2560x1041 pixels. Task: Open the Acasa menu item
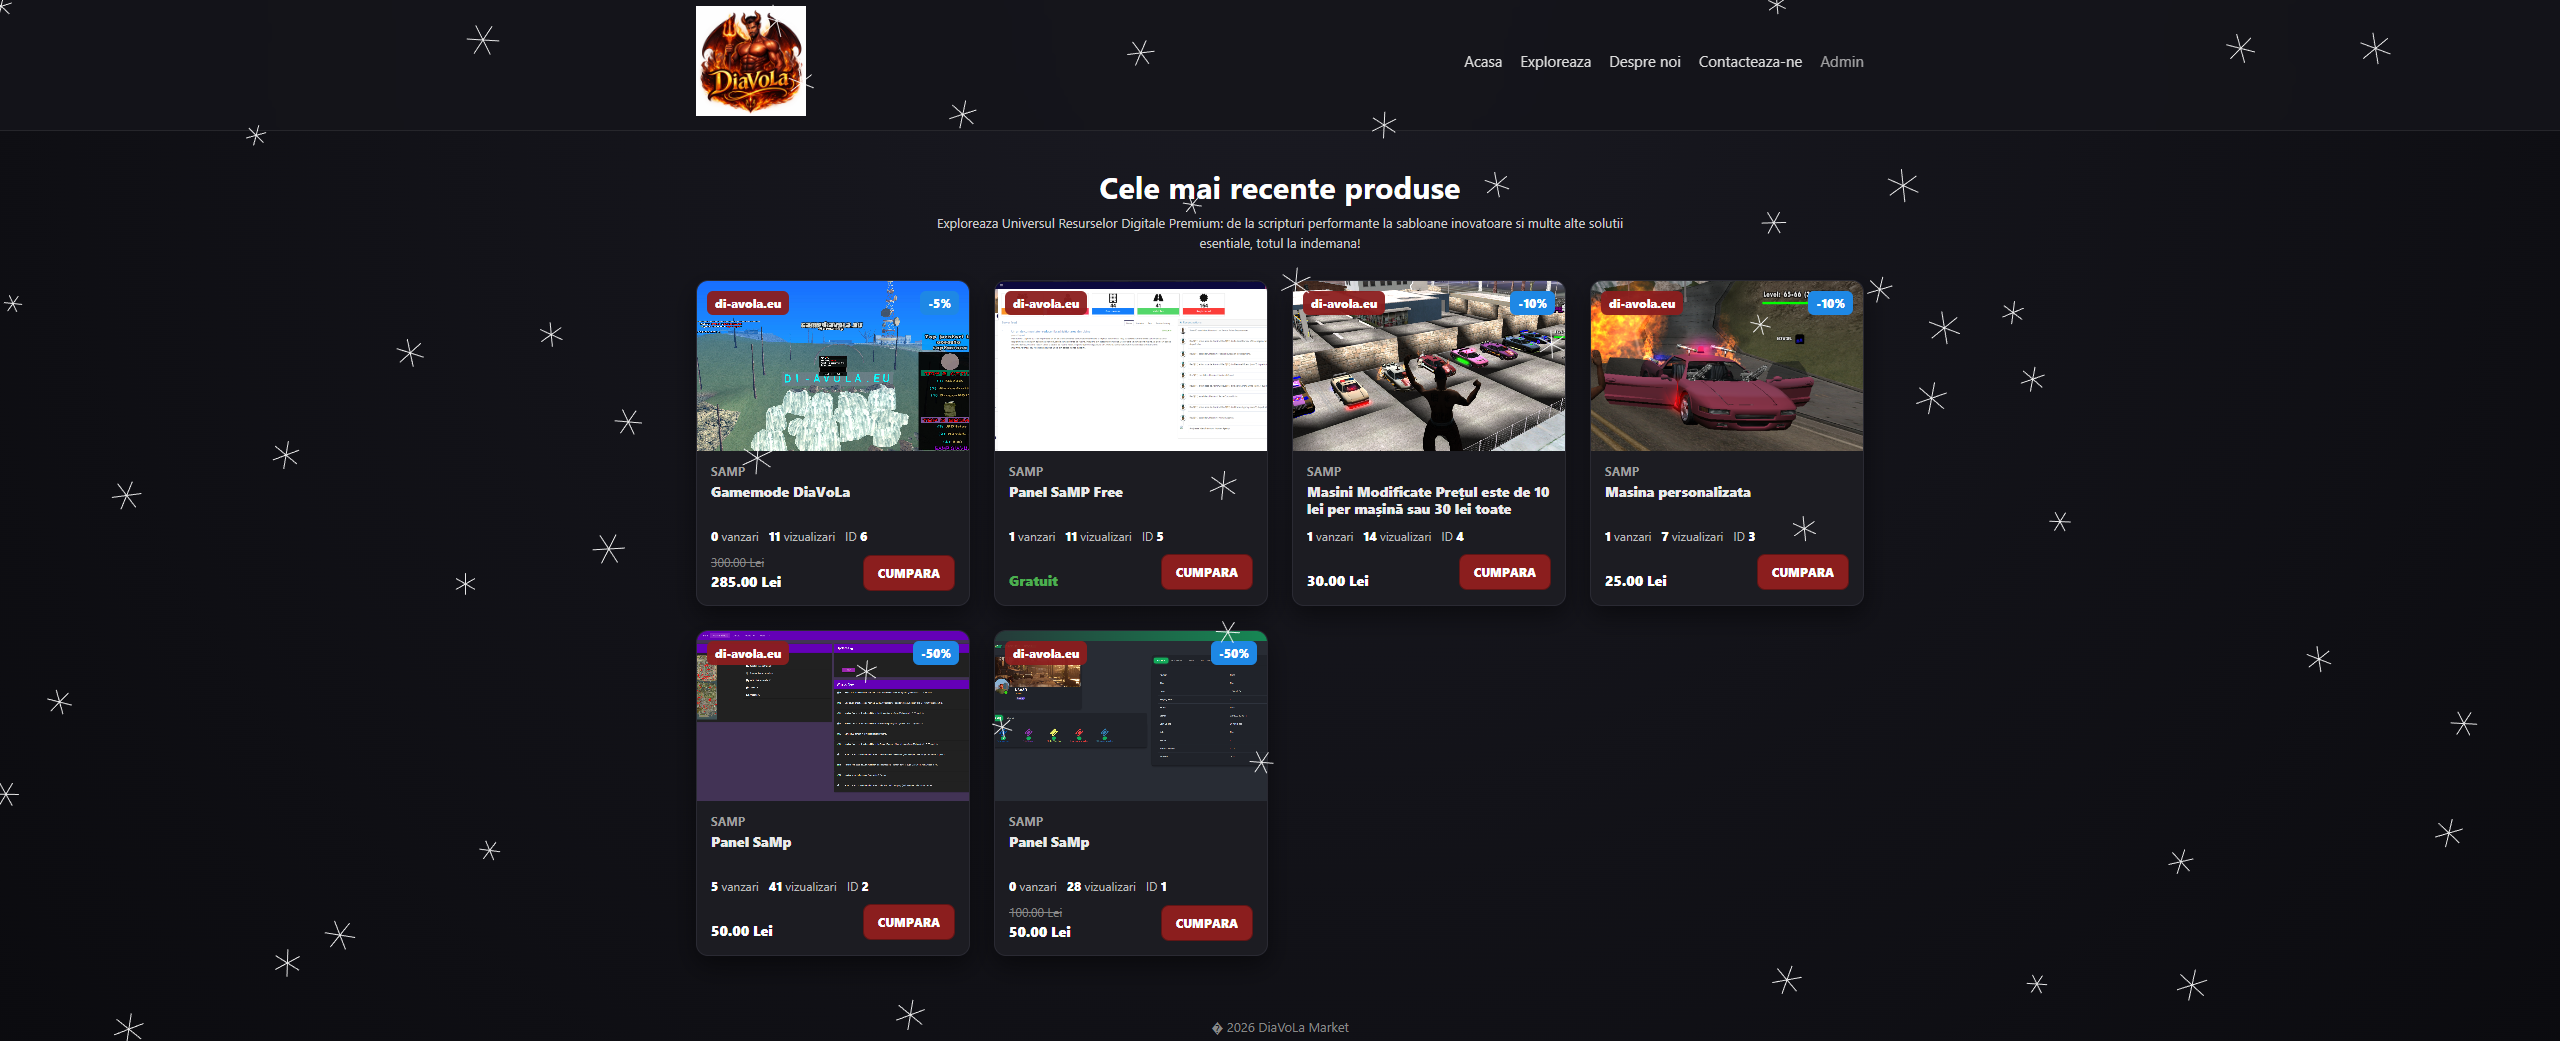pos(1482,62)
